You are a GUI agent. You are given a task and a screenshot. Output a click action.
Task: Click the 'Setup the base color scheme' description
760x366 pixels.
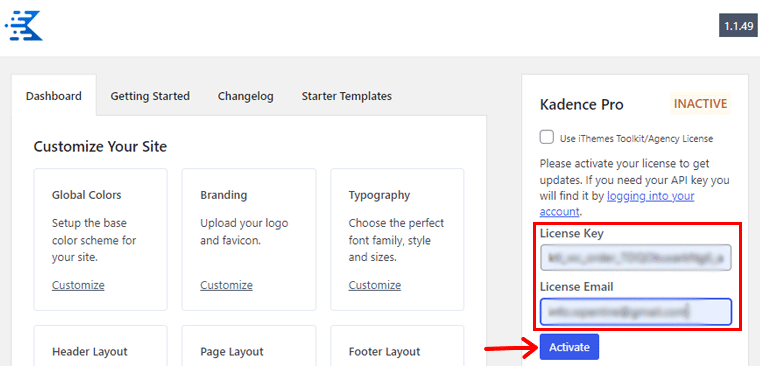[x=94, y=240]
